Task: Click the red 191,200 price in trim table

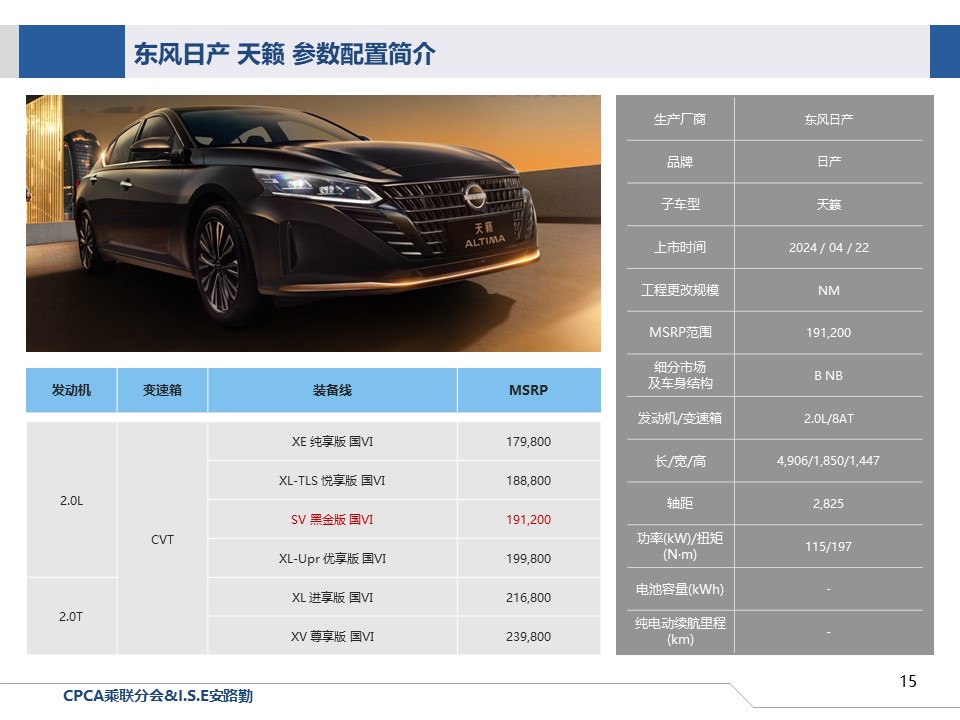Action: (x=529, y=520)
